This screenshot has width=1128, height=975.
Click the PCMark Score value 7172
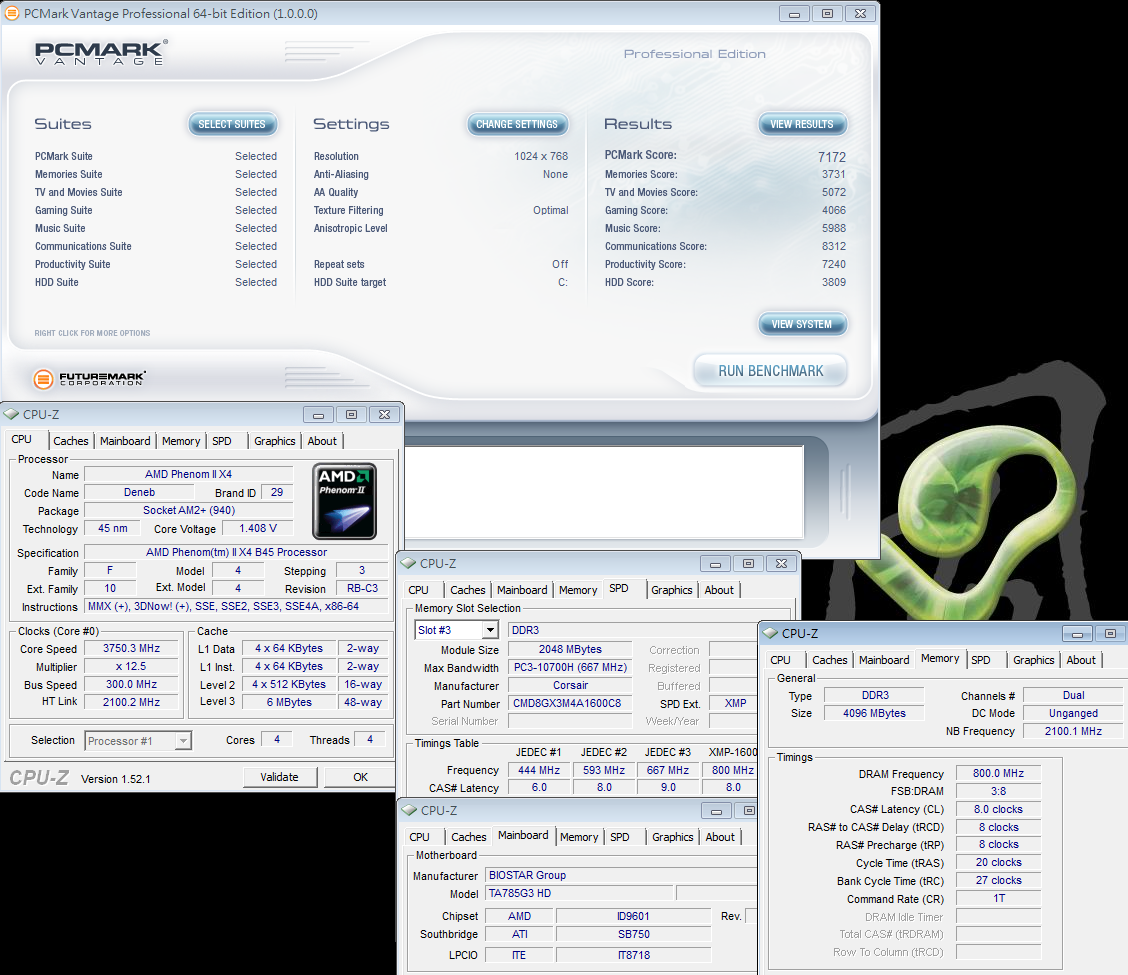point(832,157)
